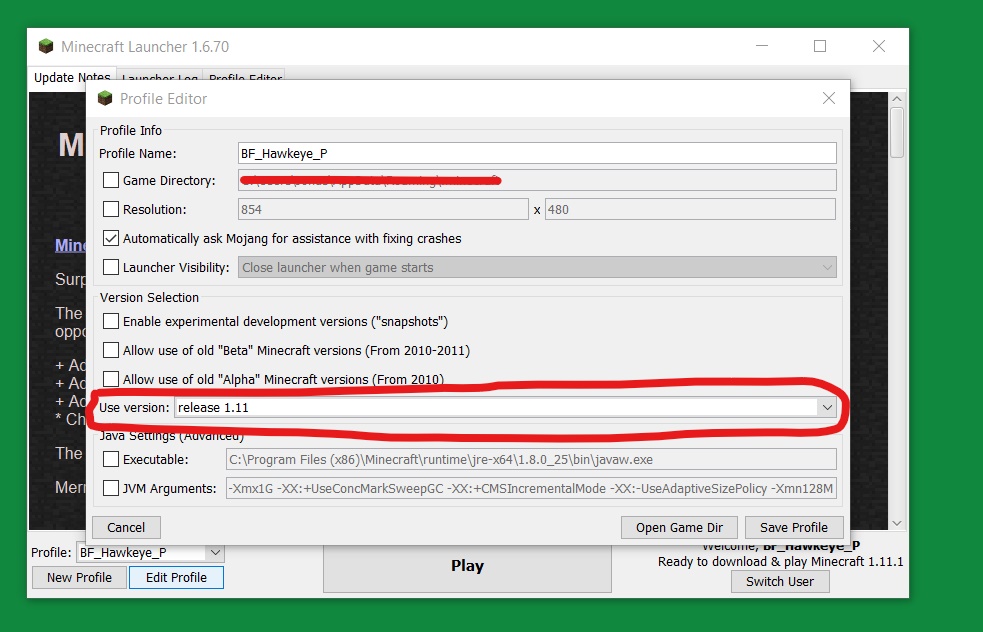The height and width of the screenshot is (632, 983).
Task: Click the 'Ready to download & play Minecraft 1.11.1' status text
Action: [781, 562]
